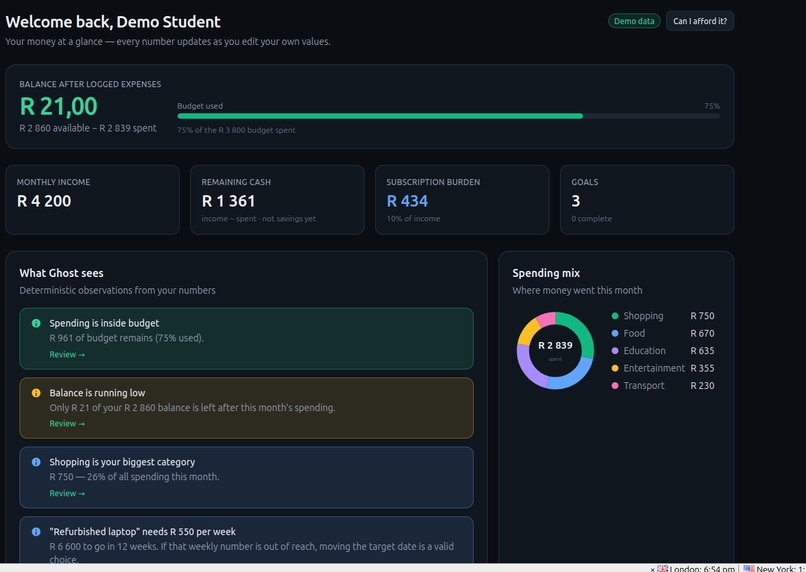Click the yellow Entertainment legend dot

615,368
